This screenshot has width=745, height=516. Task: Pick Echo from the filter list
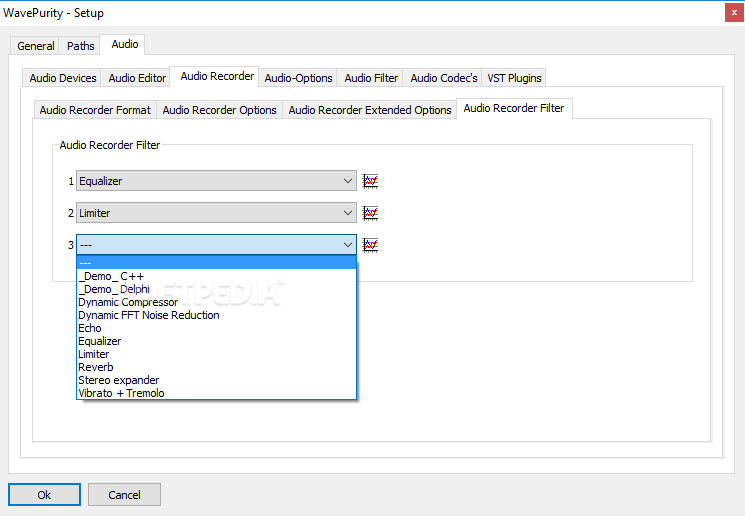[x=216, y=328]
